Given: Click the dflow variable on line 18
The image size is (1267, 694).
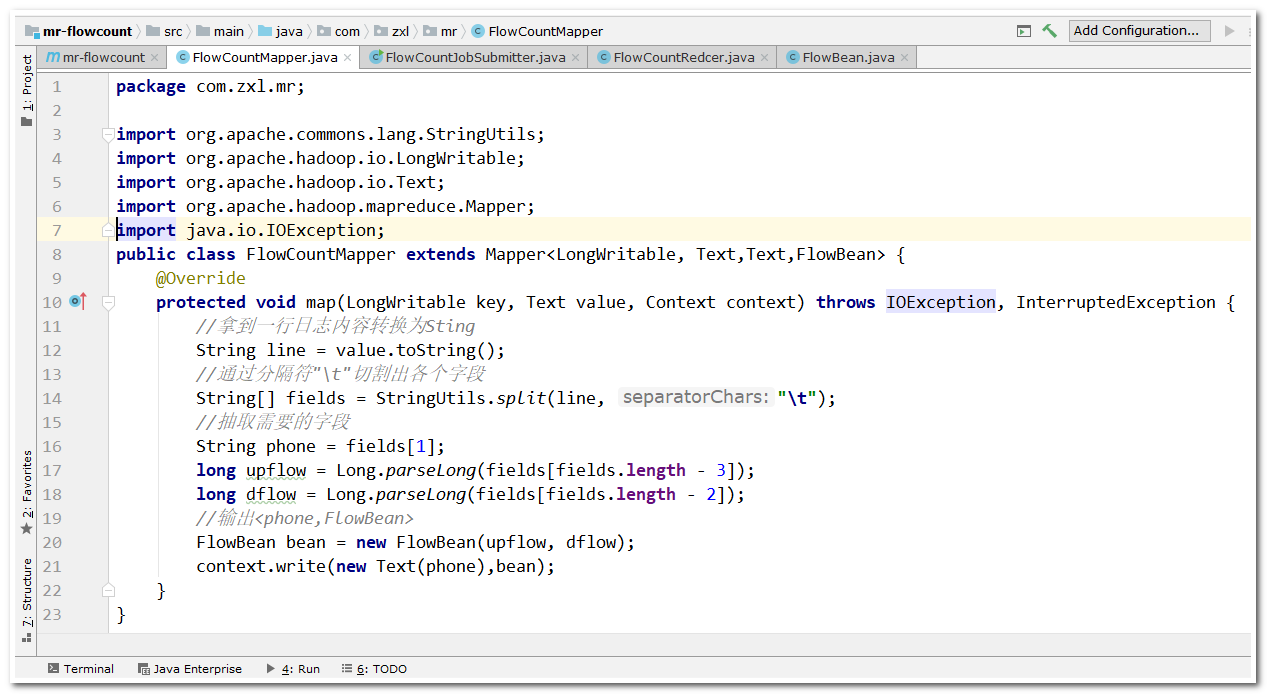Looking at the screenshot, I should 271,494.
